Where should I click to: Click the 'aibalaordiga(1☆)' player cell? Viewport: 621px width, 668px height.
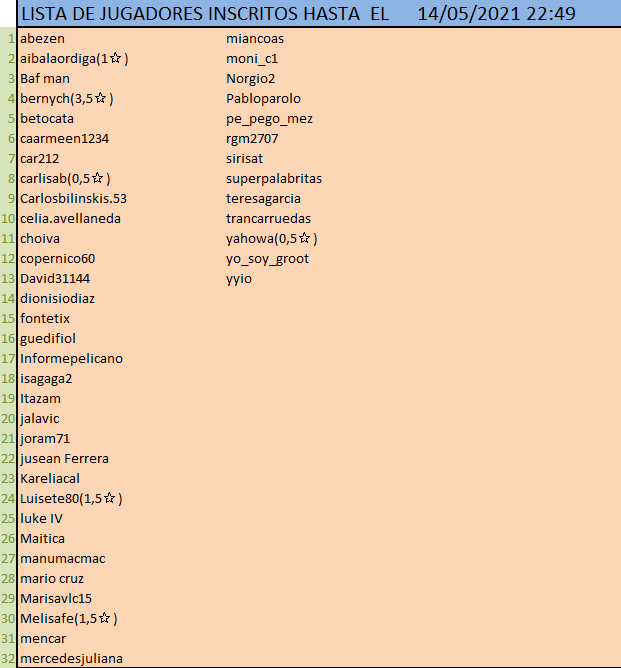[x=74, y=58]
